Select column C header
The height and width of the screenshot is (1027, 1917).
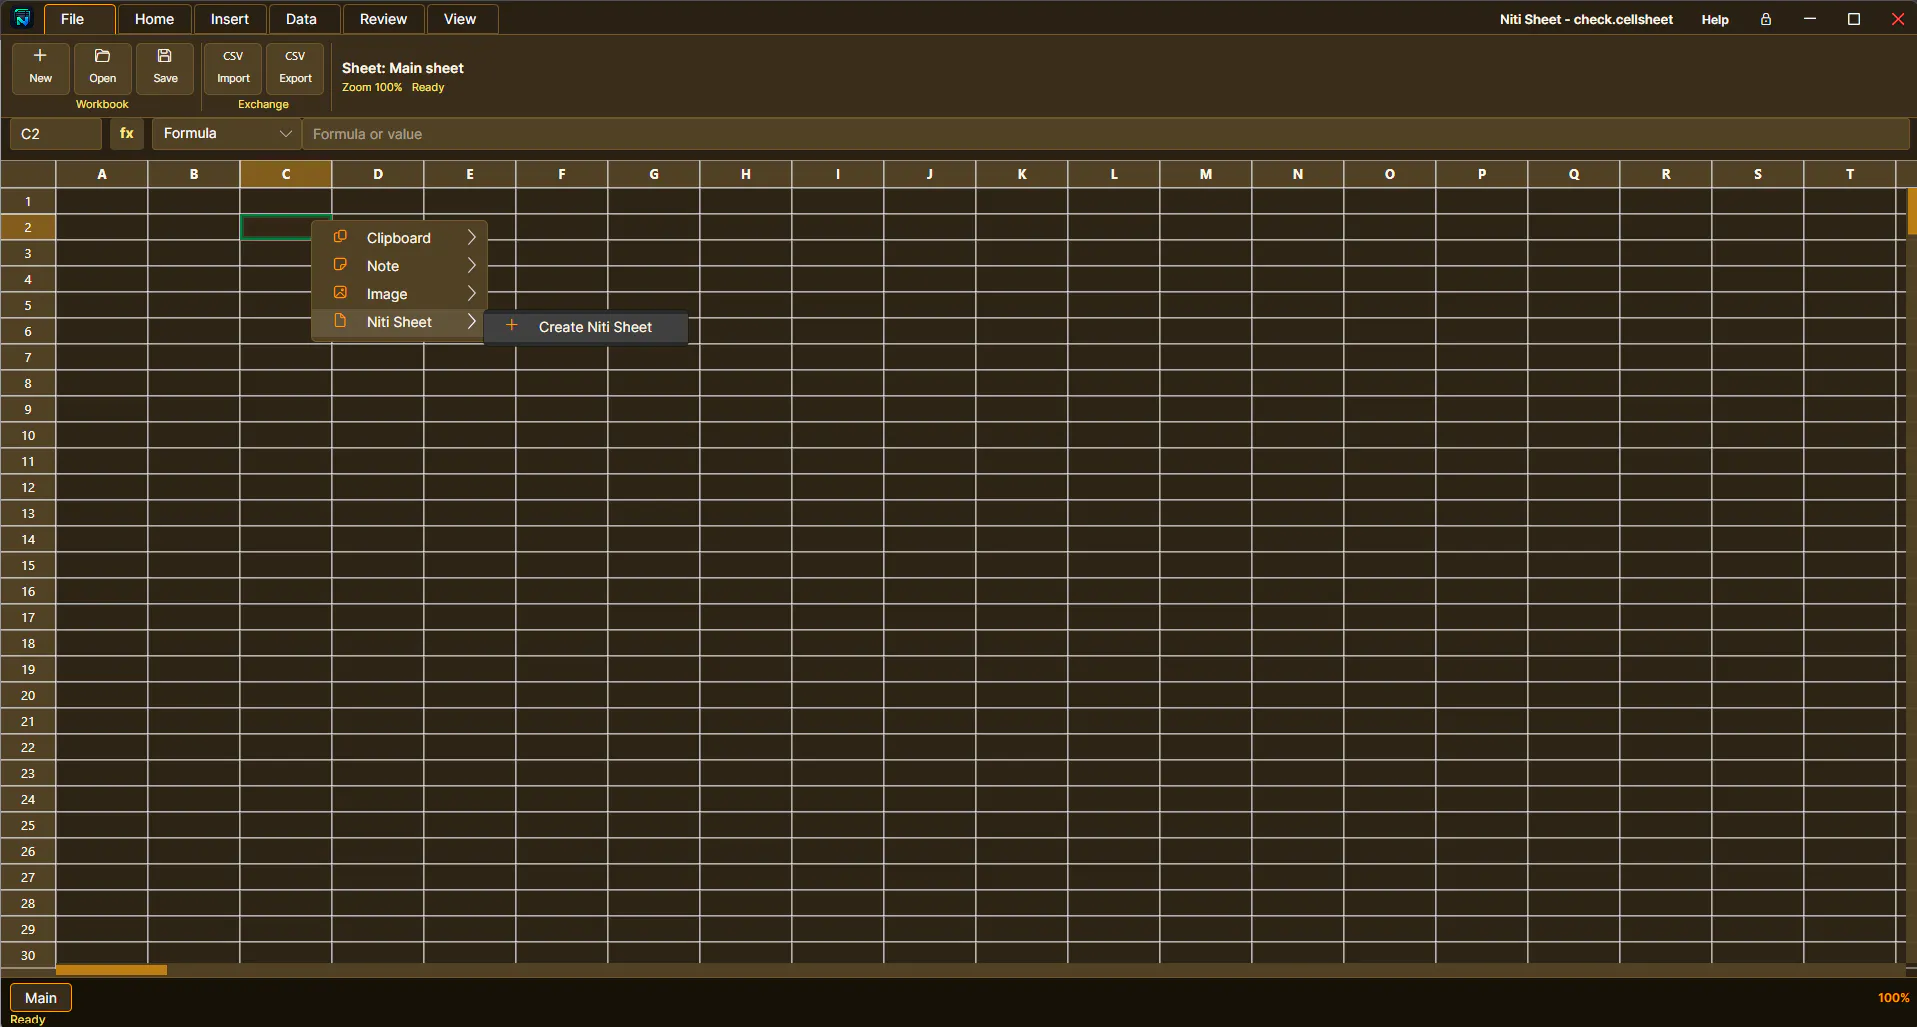click(x=286, y=174)
